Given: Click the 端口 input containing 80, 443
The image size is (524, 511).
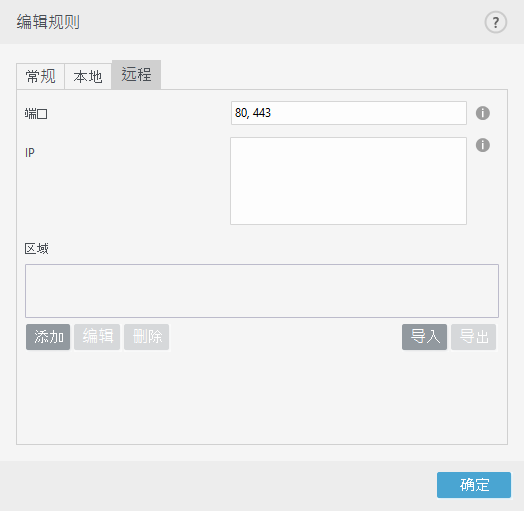Looking at the screenshot, I should 349,113.
